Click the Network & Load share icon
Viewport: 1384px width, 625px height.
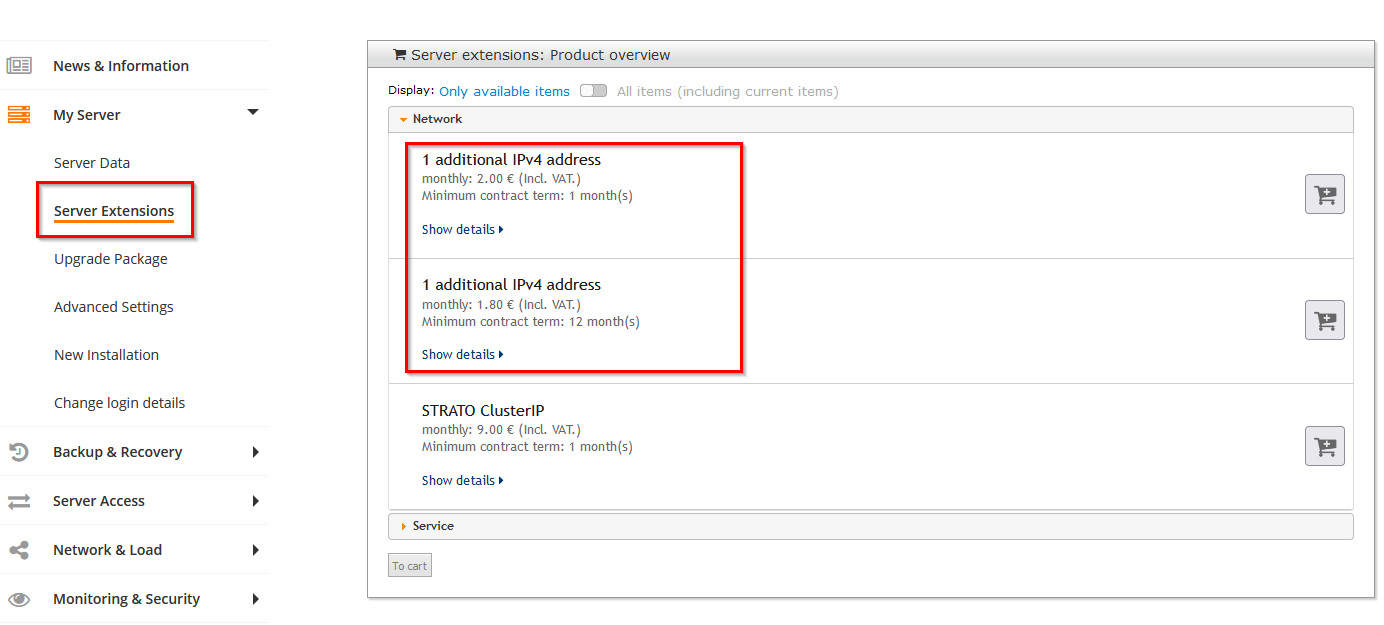click(x=18, y=549)
